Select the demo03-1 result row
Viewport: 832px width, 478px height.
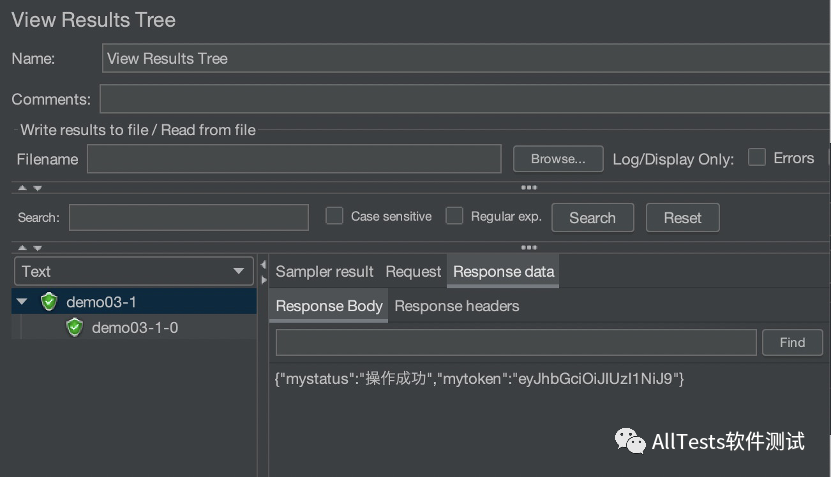coord(134,301)
